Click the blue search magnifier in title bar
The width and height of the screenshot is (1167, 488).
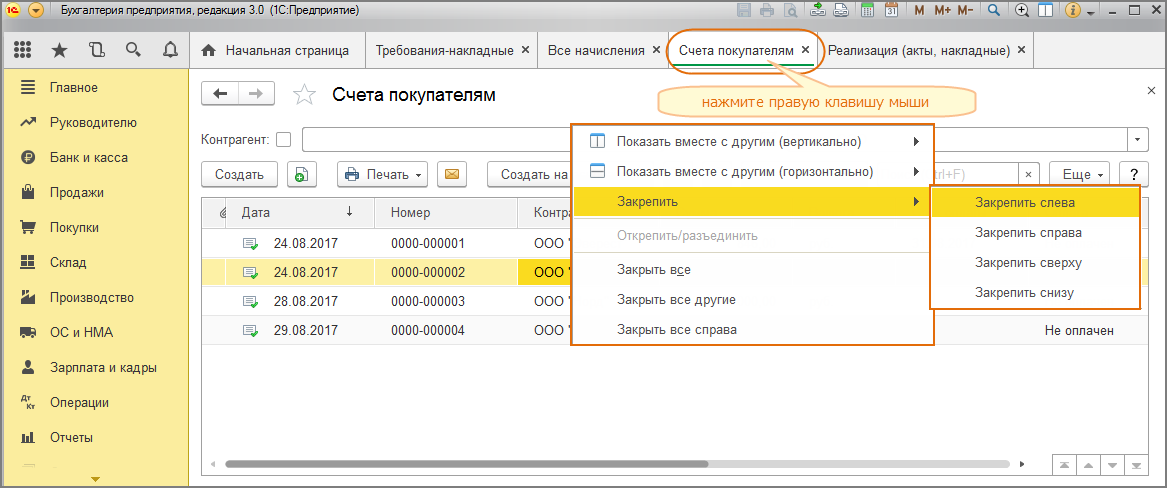tap(993, 11)
